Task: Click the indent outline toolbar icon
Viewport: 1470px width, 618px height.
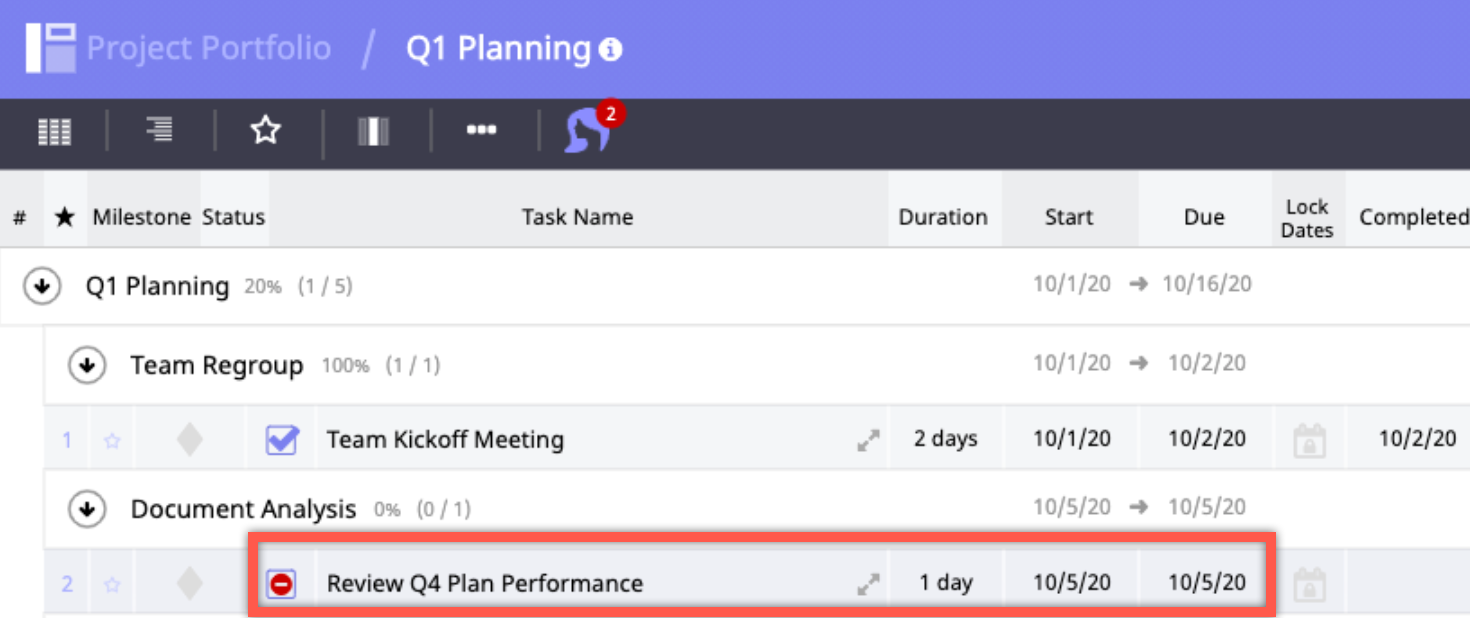Action: (x=159, y=130)
